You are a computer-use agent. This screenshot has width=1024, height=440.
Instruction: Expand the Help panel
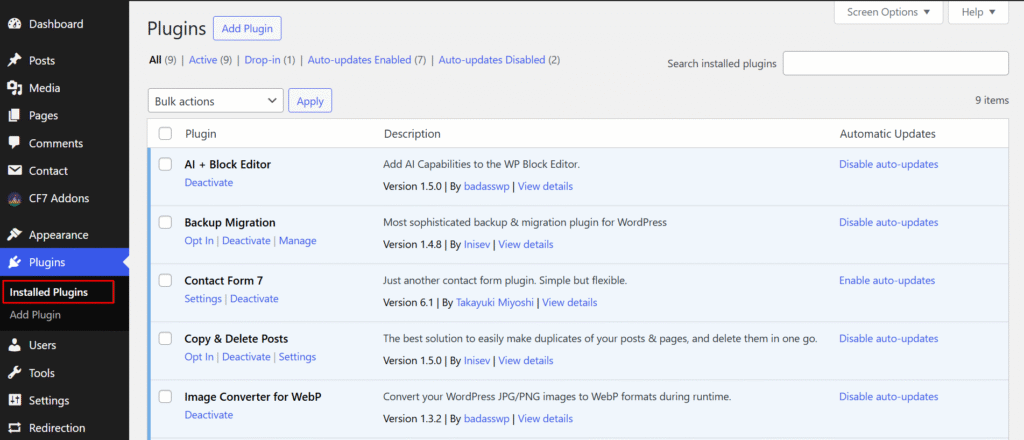coord(978,12)
